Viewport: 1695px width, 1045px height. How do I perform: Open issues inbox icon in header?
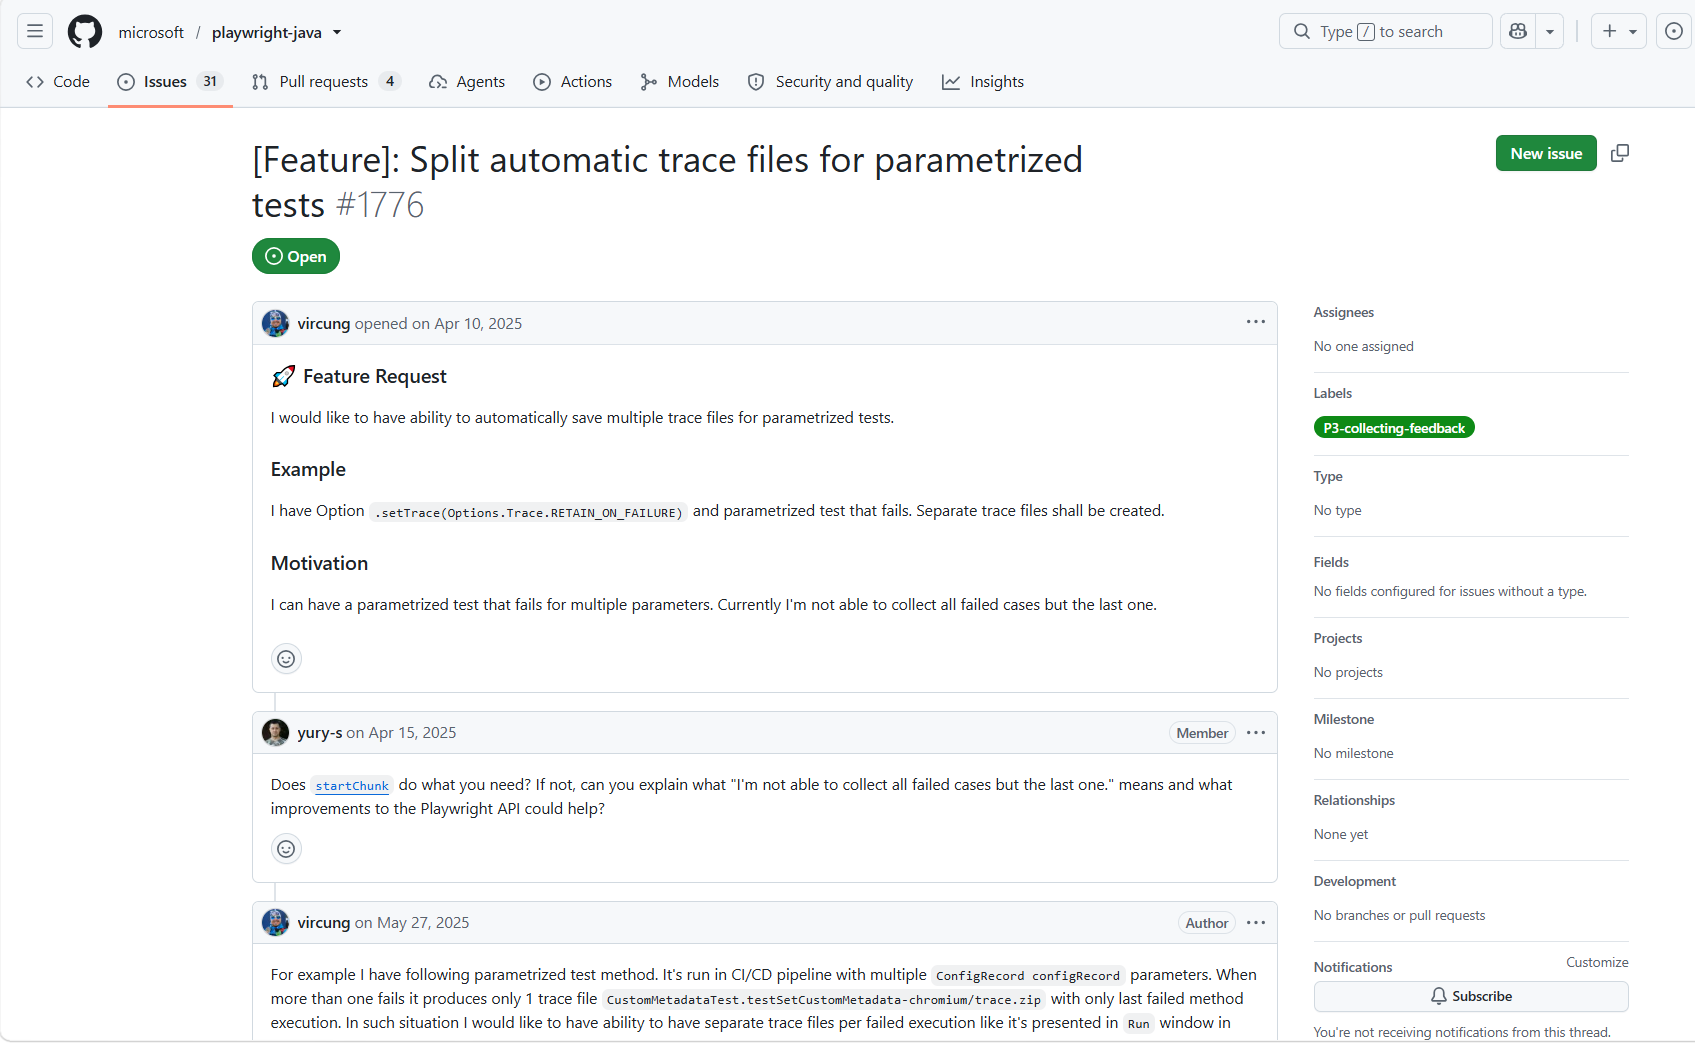click(x=1674, y=32)
